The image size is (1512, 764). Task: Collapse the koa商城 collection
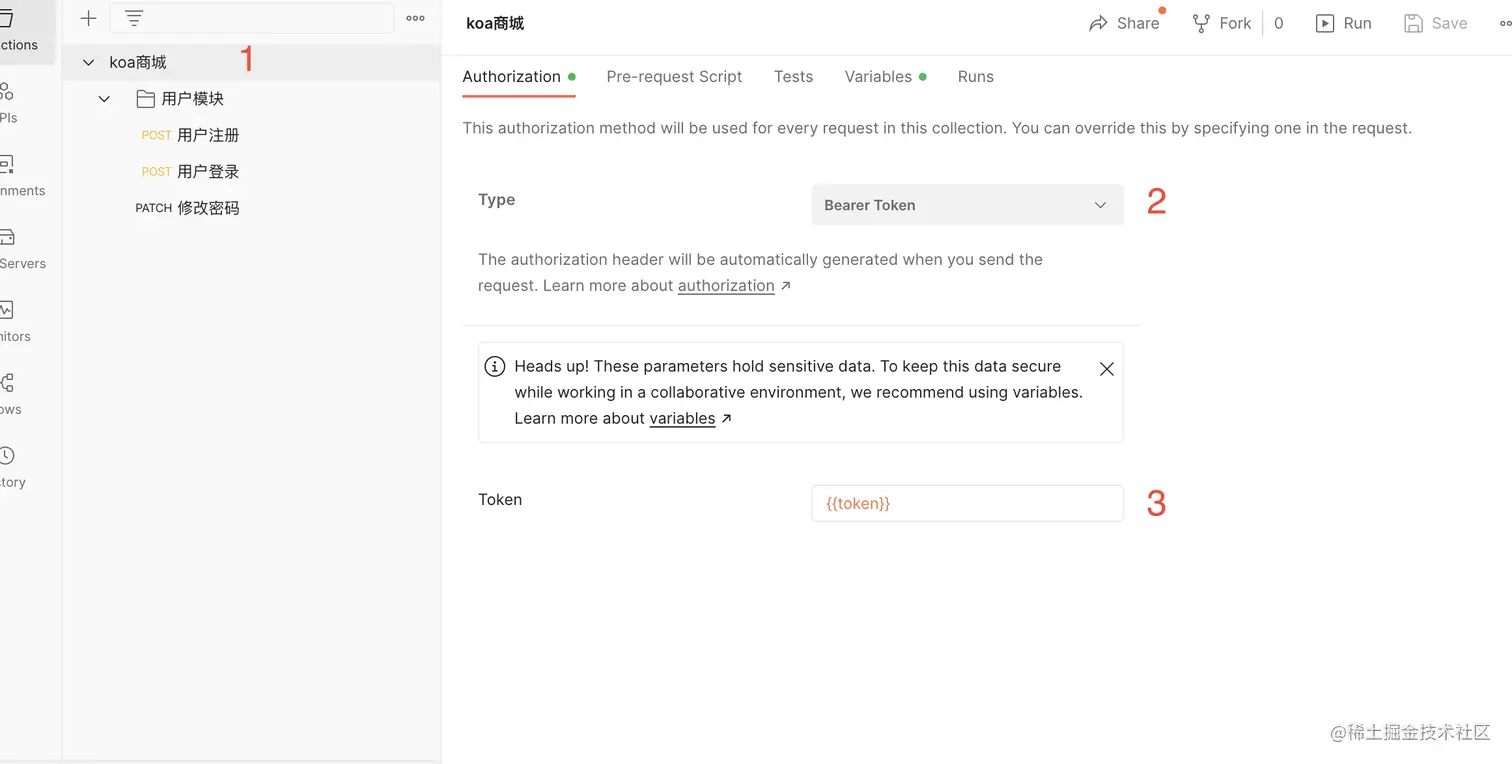pyautogui.click(x=88, y=62)
